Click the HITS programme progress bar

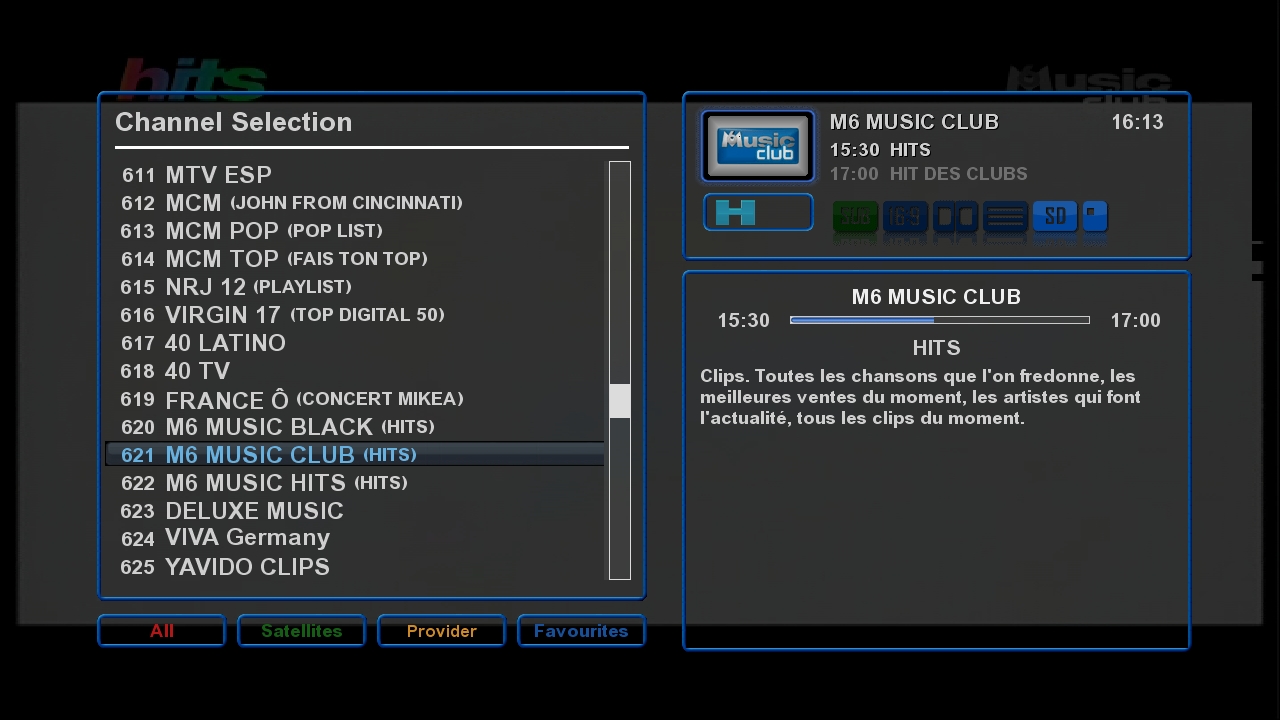click(x=939, y=320)
